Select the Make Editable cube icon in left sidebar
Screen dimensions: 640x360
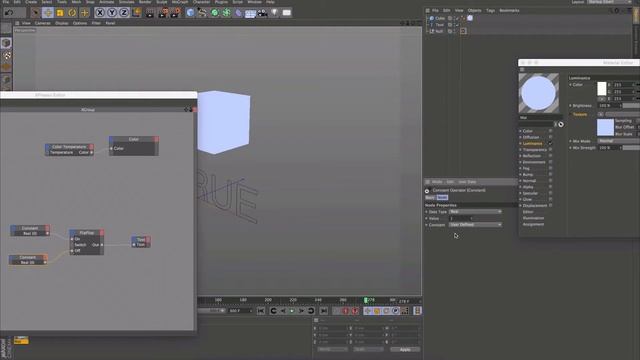(6, 43)
